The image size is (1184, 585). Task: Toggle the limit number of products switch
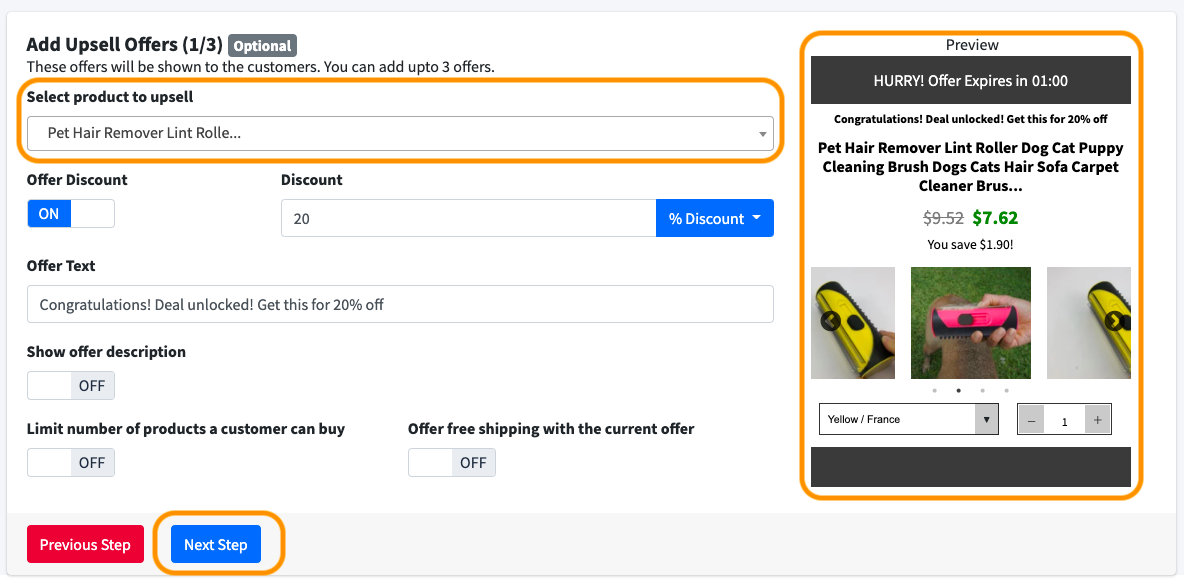[x=71, y=462]
